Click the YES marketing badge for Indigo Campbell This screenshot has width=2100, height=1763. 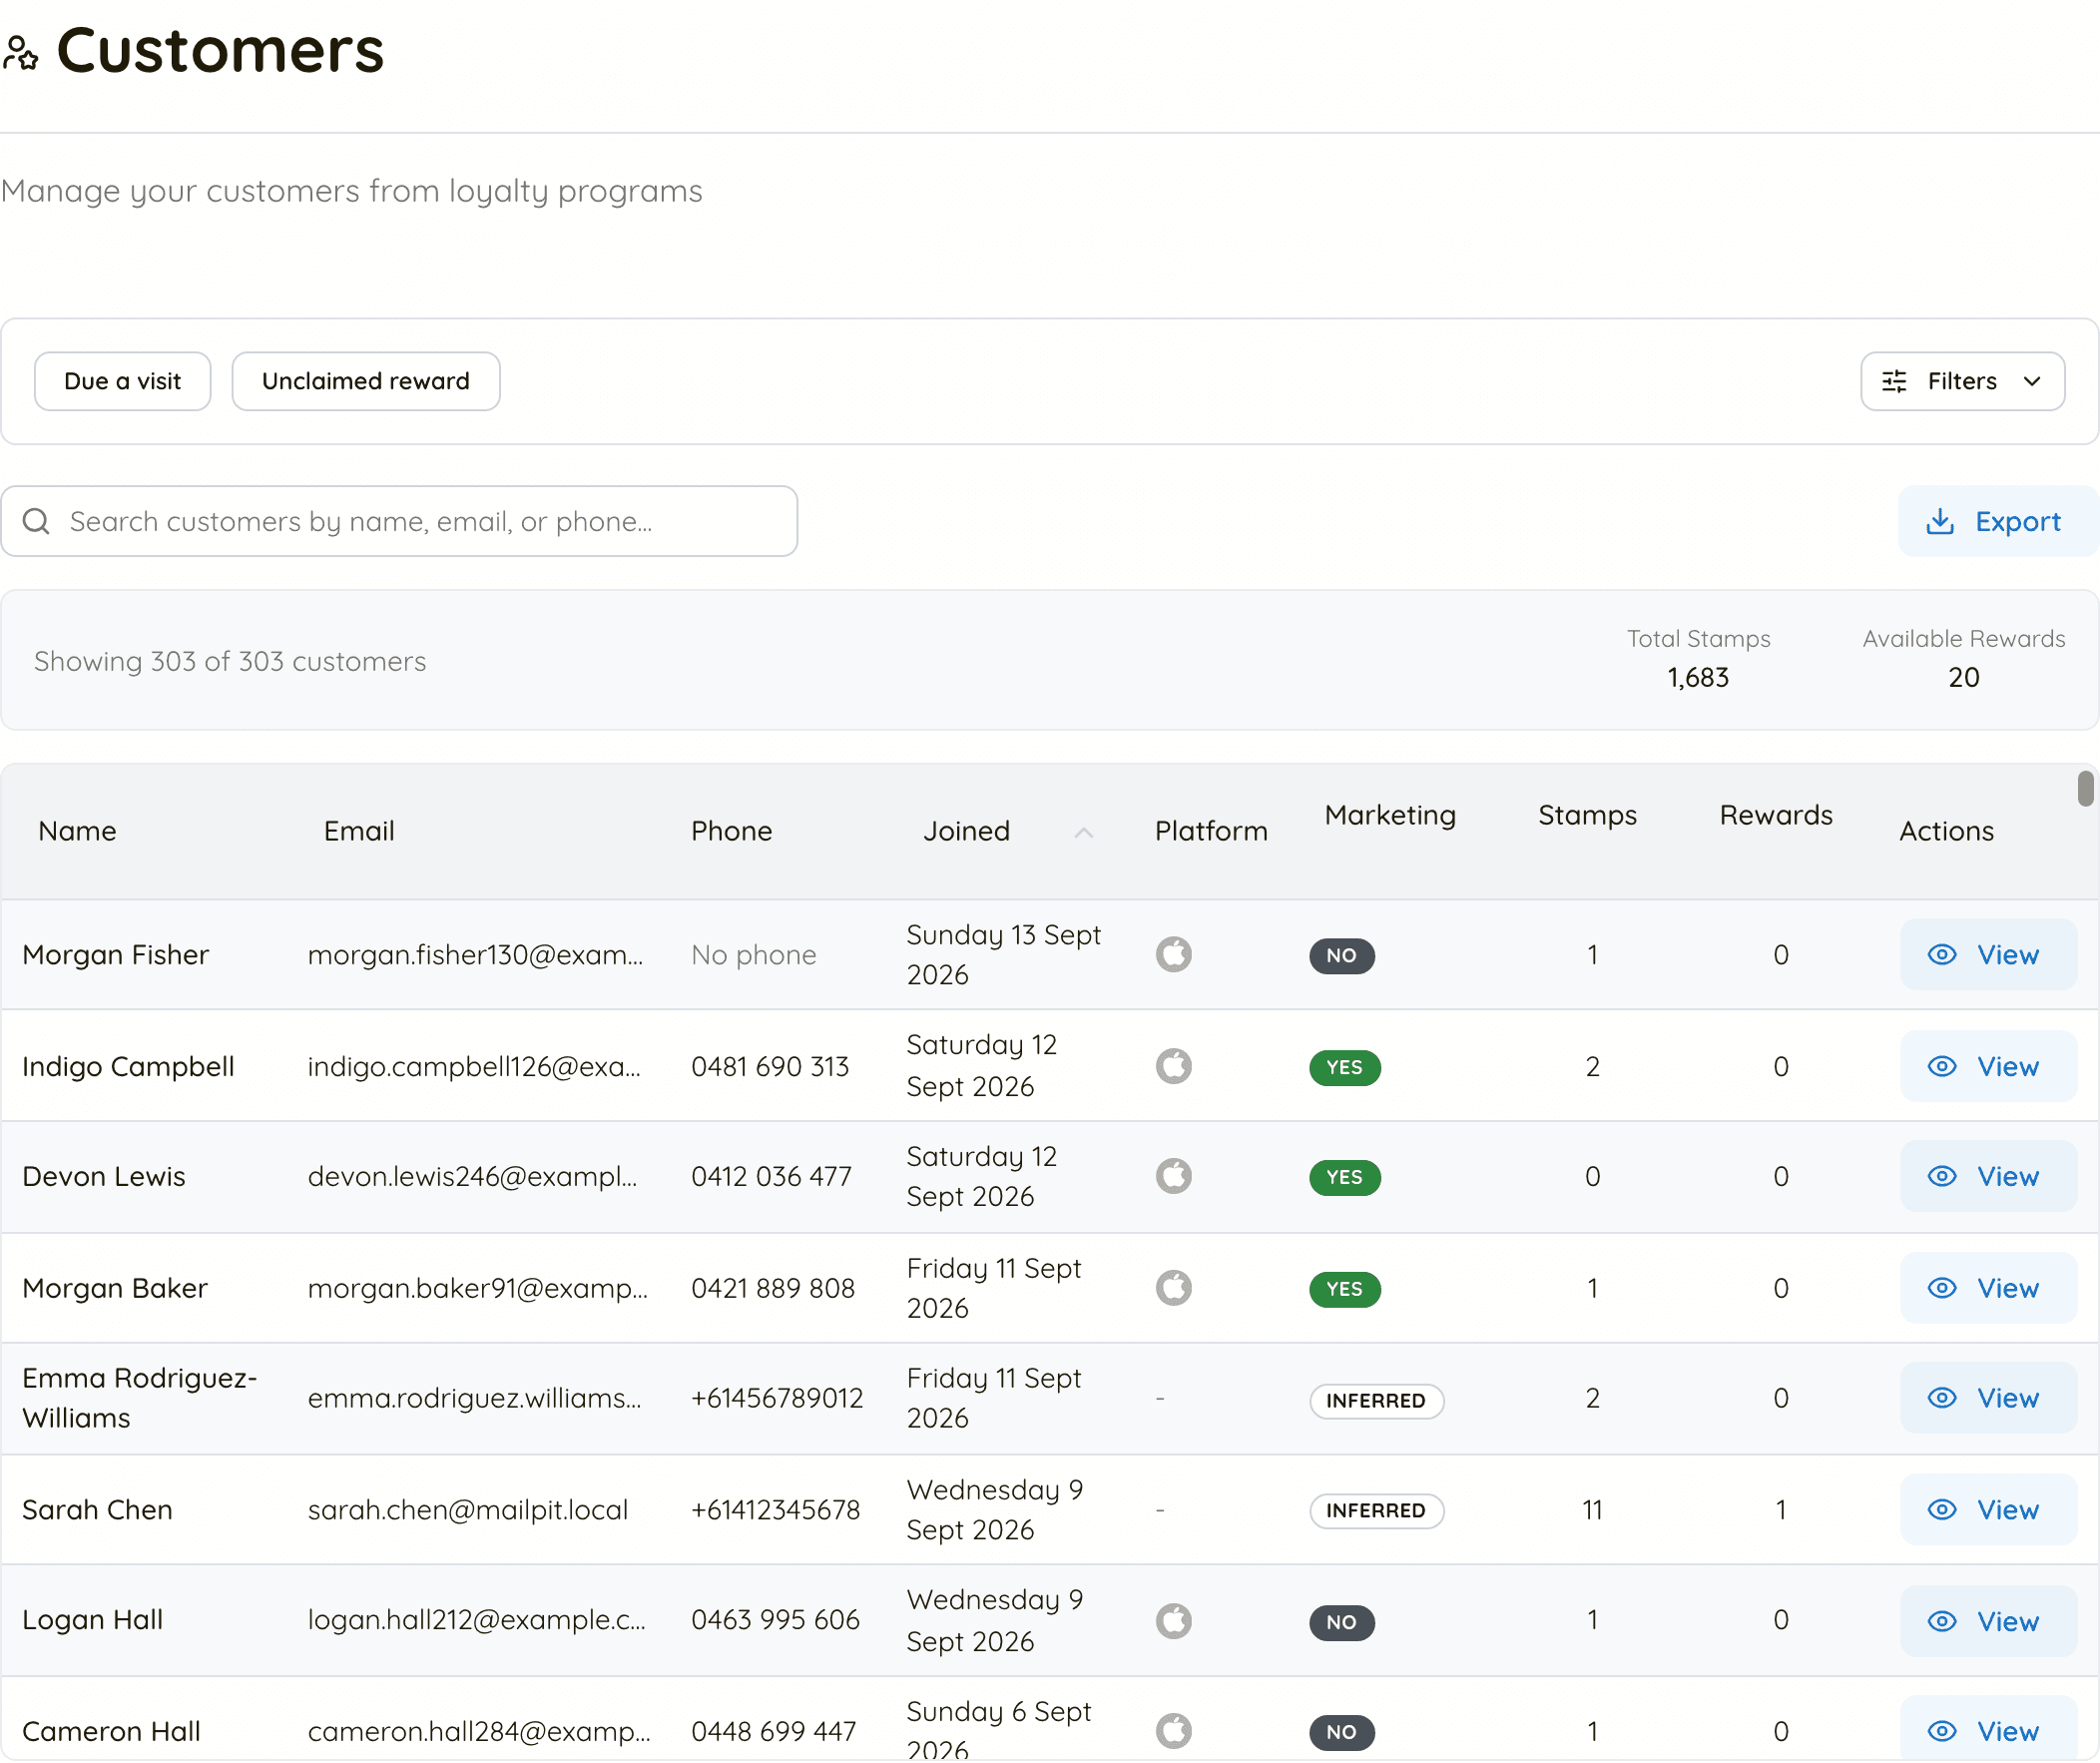click(x=1345, y=1068)
